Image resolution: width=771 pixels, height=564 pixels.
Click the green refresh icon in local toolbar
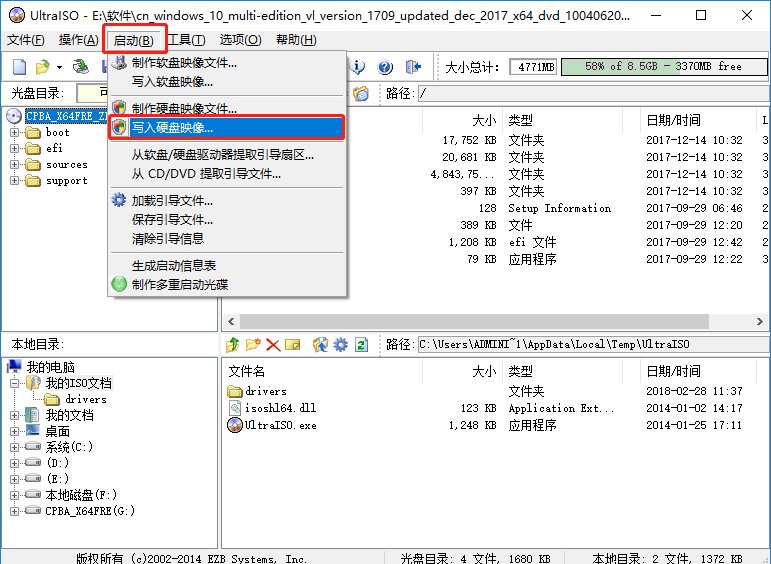(x=361, y=345)
